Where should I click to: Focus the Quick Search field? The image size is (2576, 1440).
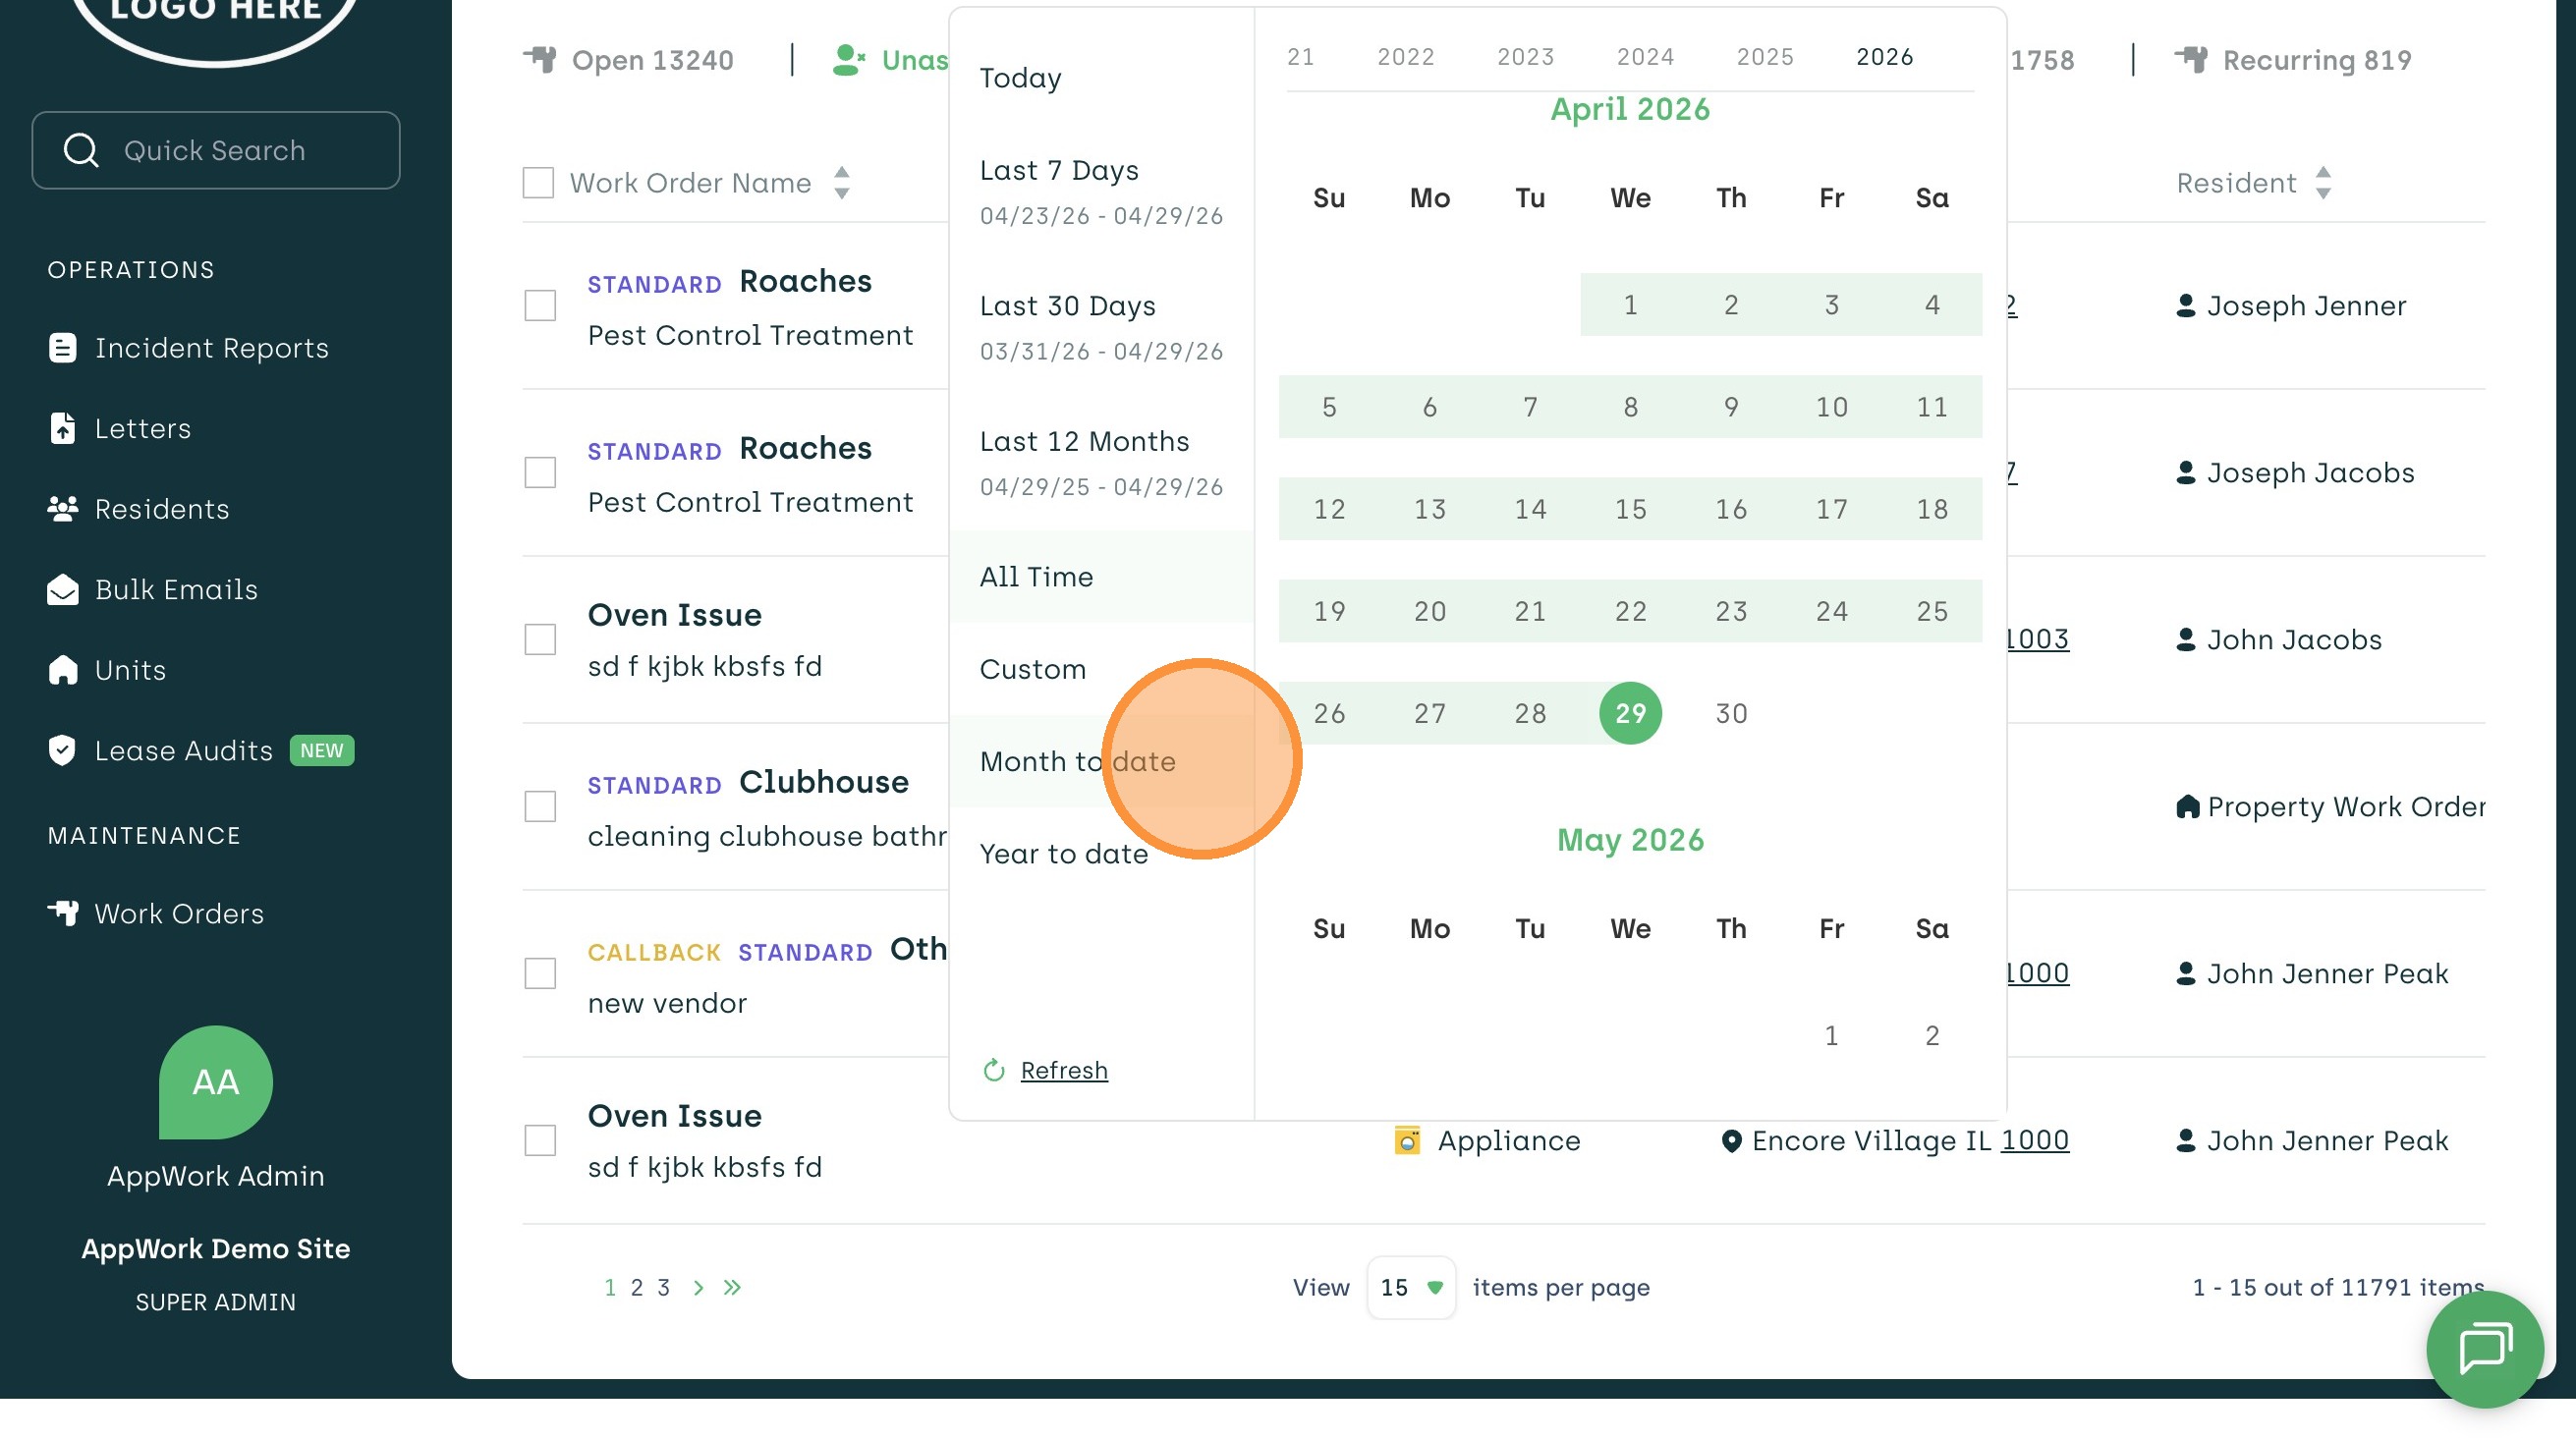215,150
